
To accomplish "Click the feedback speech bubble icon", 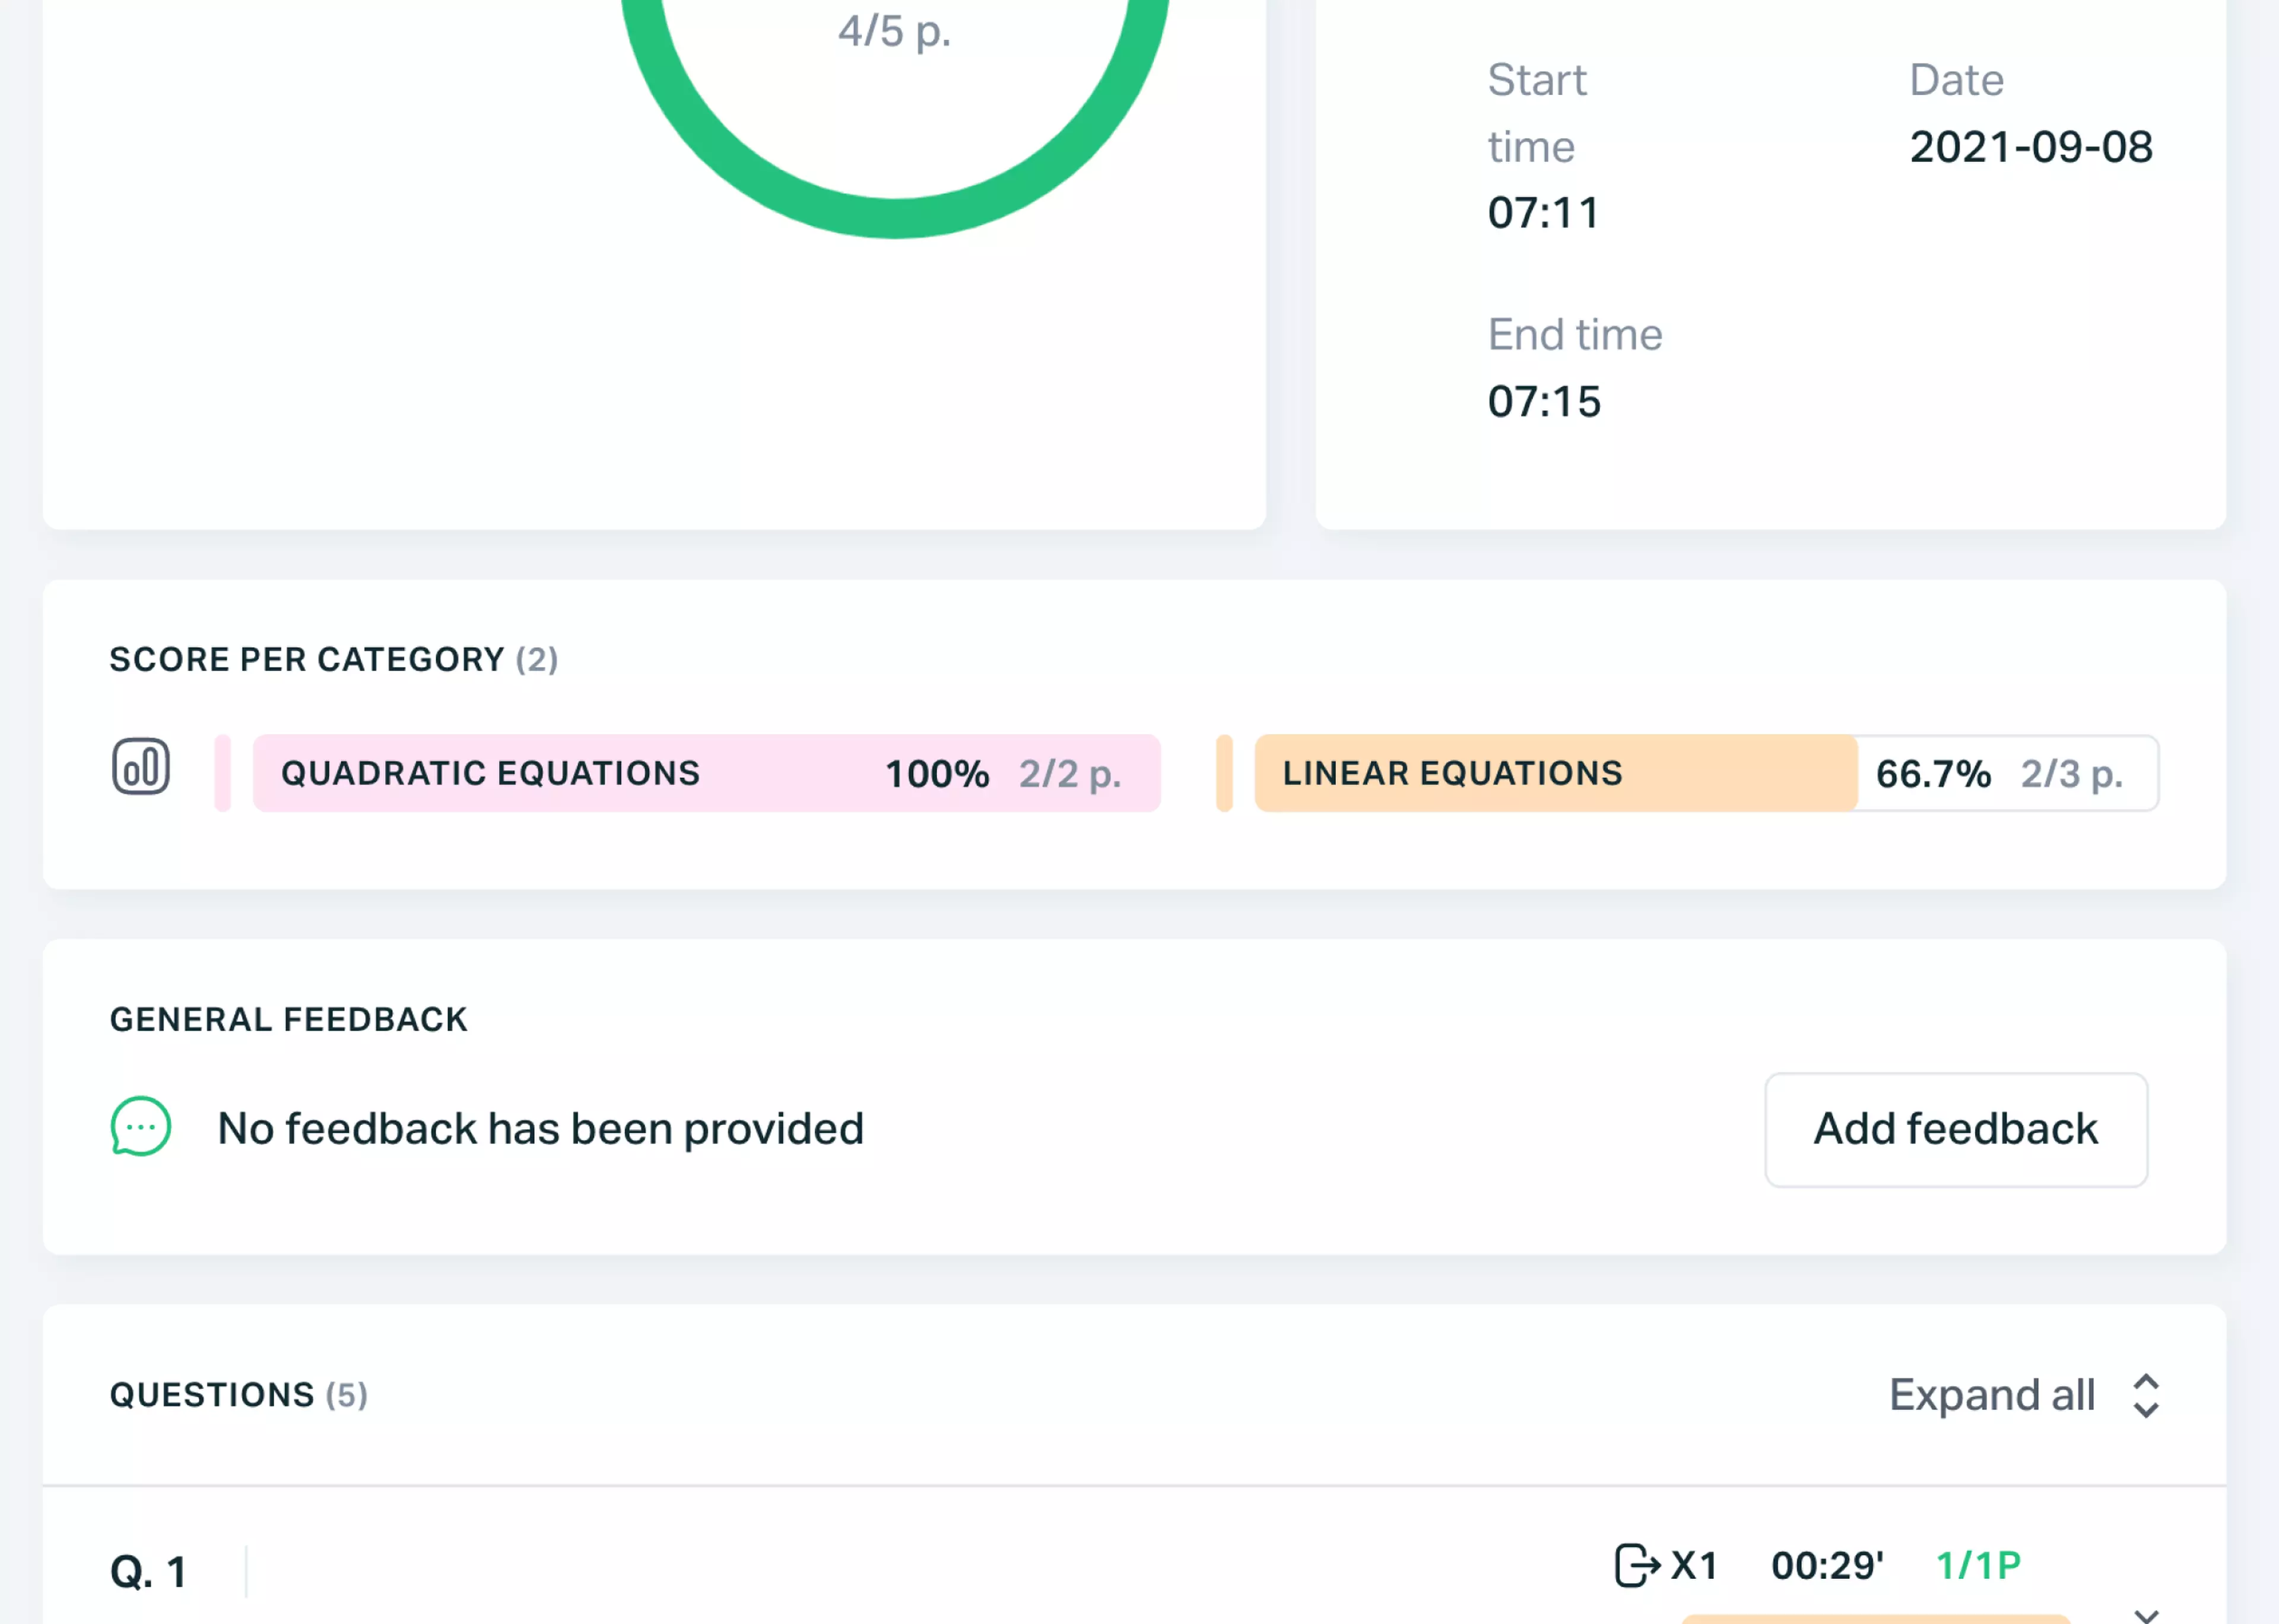I will point(141,1127).
